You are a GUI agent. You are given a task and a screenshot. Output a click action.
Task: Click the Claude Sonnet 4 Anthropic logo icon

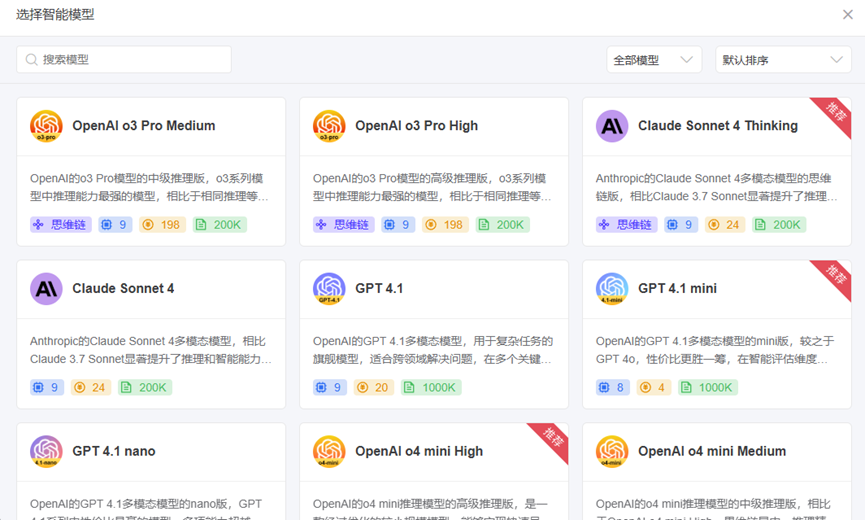click(x=46, y=288)
